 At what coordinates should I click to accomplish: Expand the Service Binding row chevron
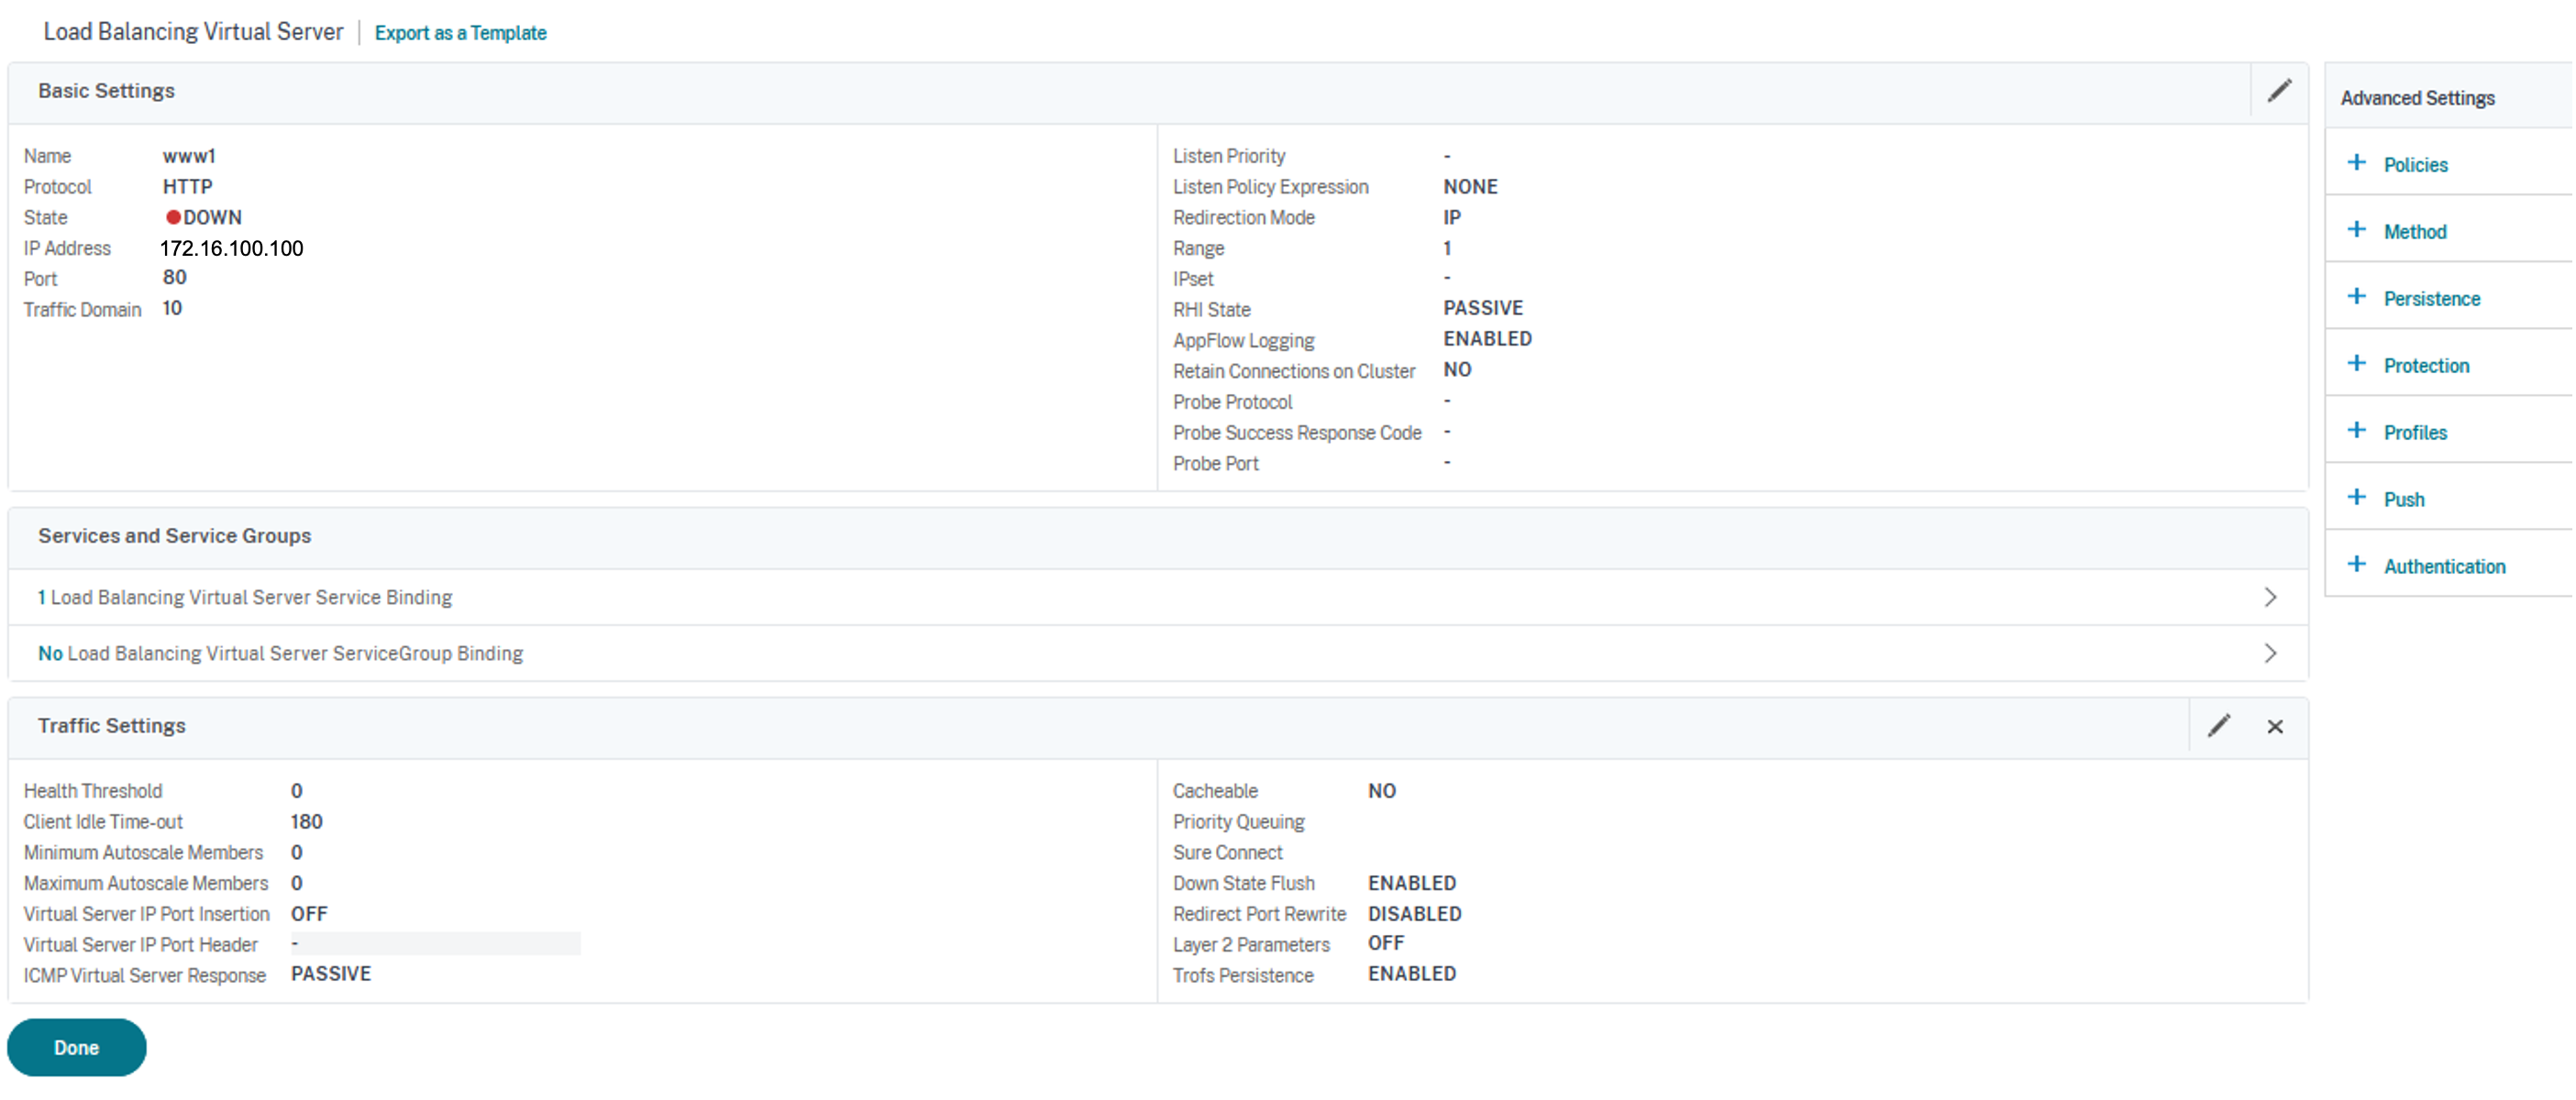(2270, 597)
